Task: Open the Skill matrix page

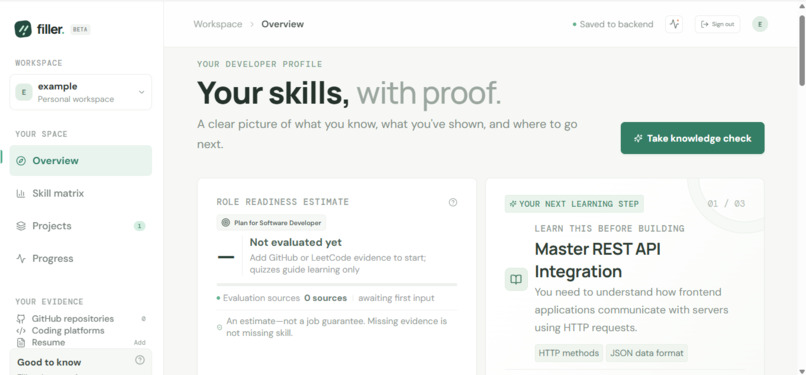Action: tap(81, 194)
